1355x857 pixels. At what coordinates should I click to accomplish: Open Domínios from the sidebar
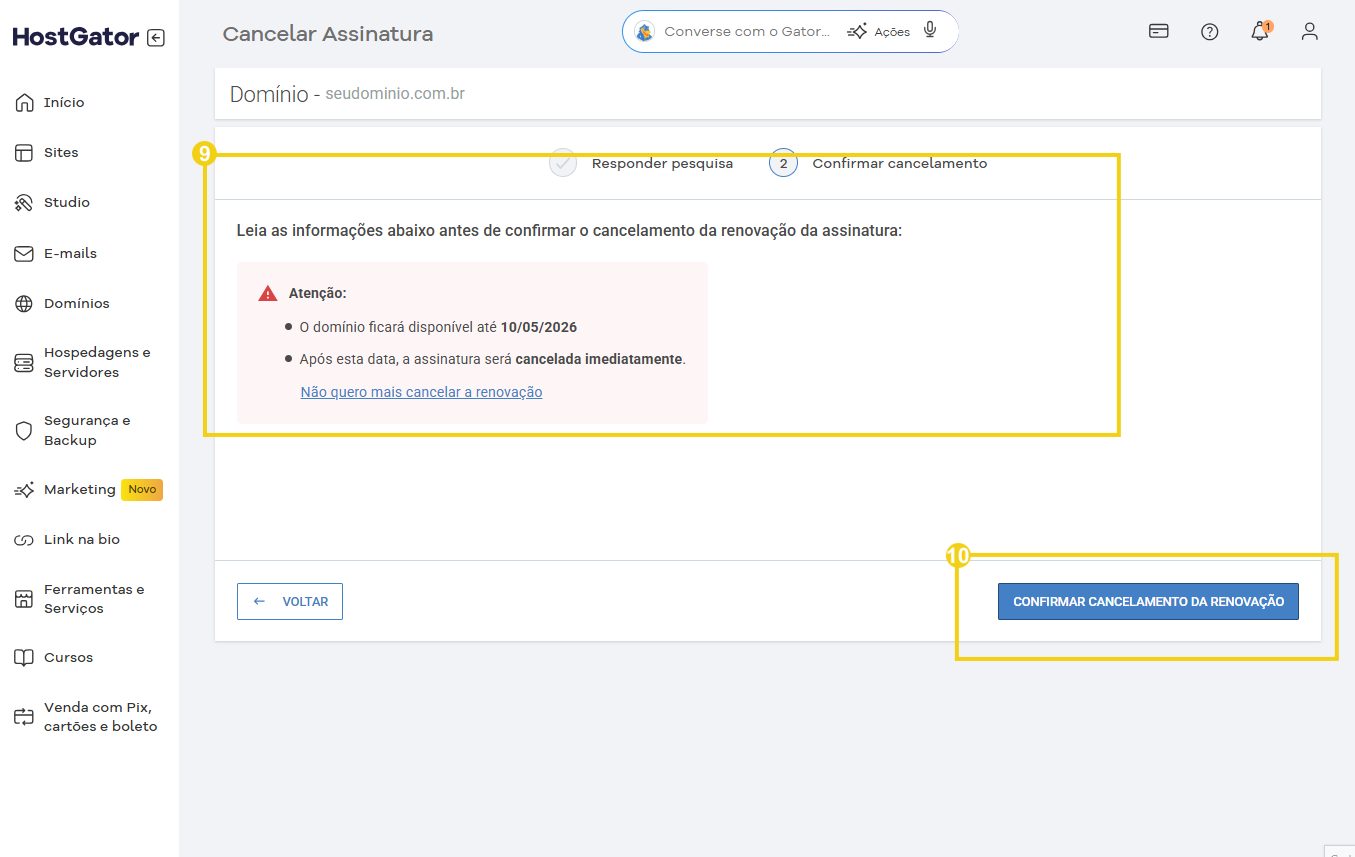tap(76, 303)
